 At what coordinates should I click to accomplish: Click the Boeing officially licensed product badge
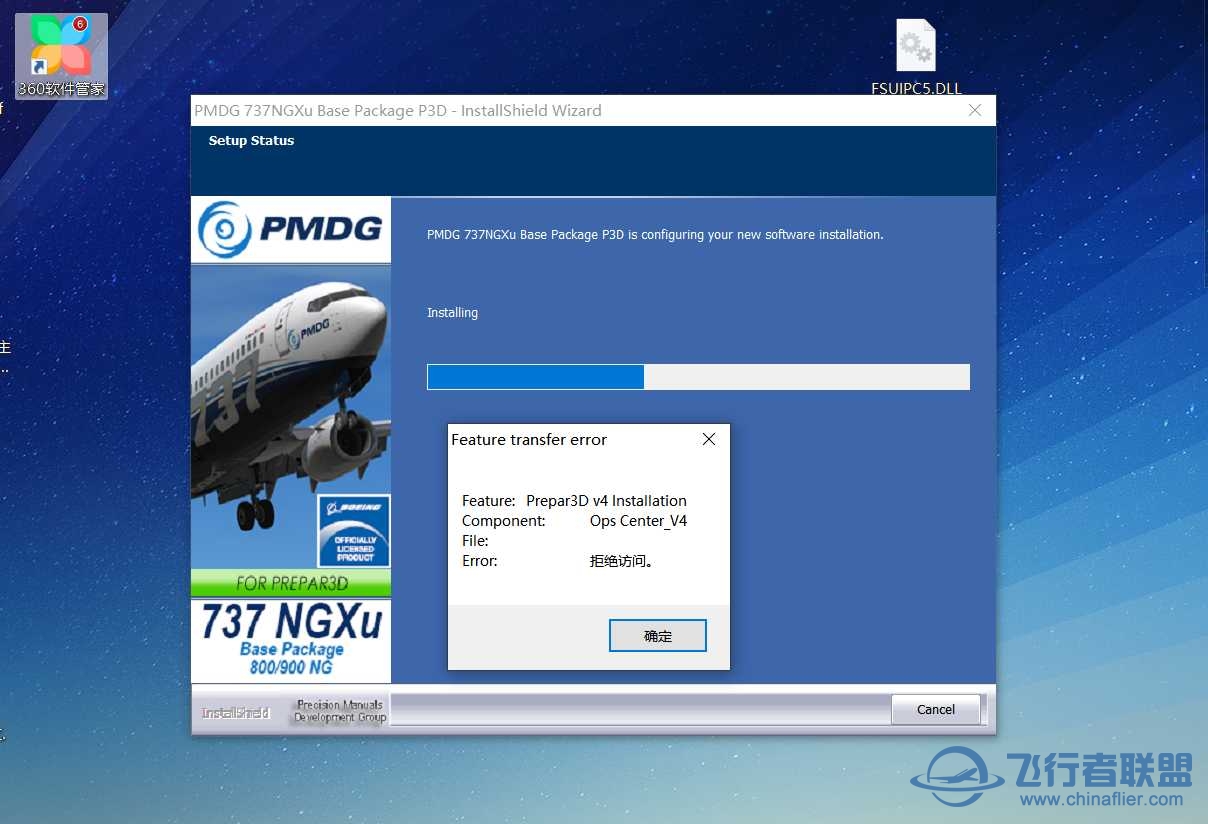(x=354, y=531)
